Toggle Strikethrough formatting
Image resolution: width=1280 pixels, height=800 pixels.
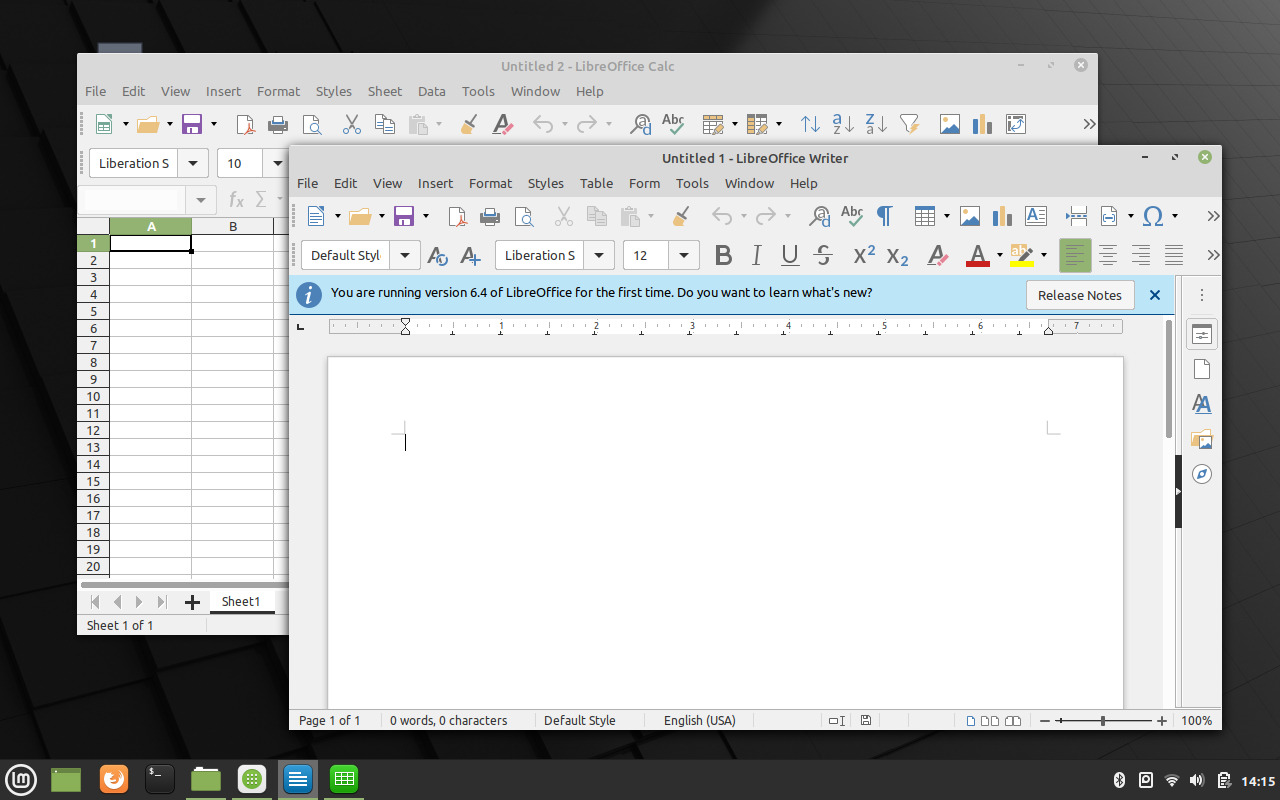823,256
